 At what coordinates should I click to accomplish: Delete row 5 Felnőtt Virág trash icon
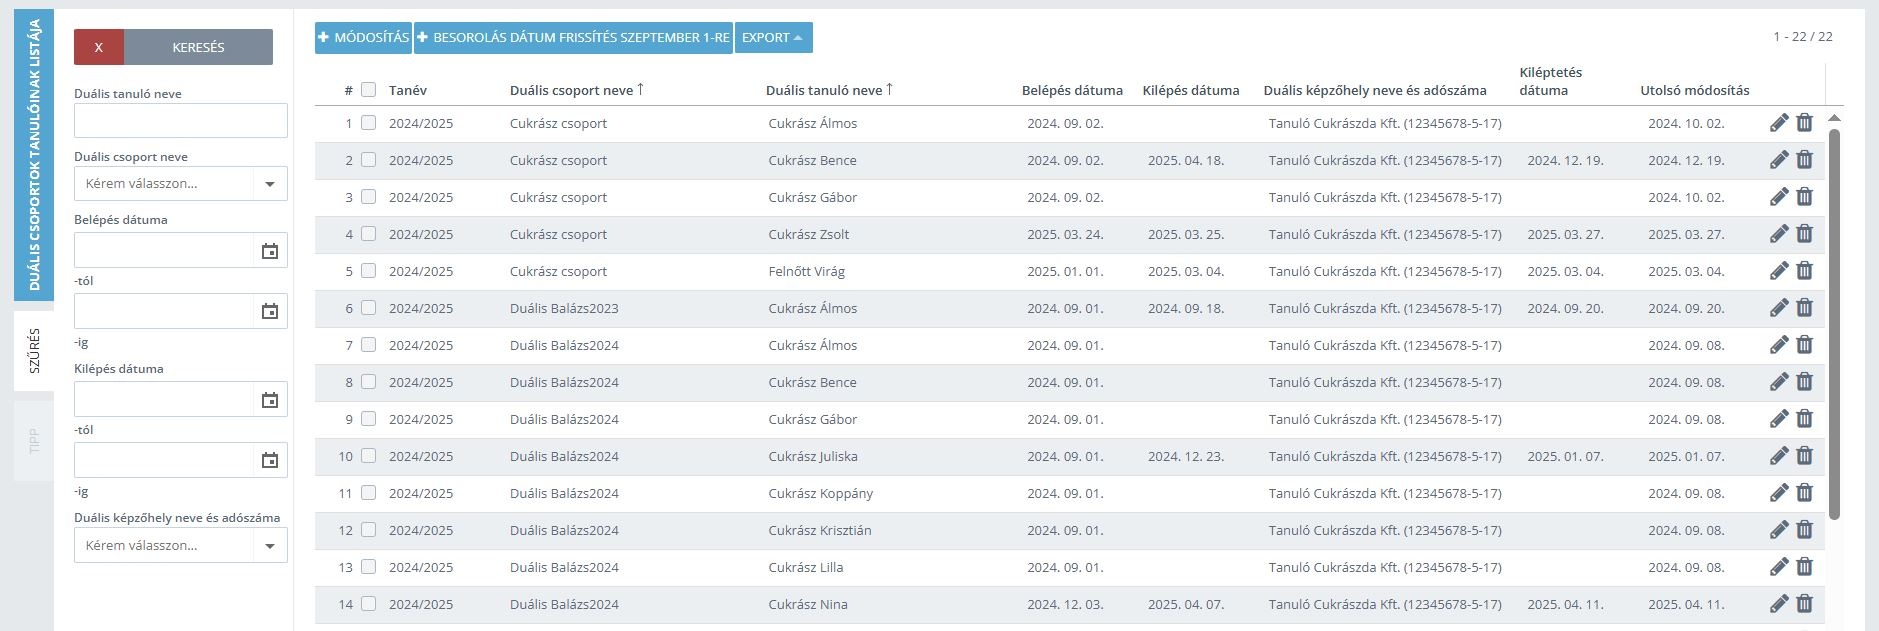(1804, 271)
